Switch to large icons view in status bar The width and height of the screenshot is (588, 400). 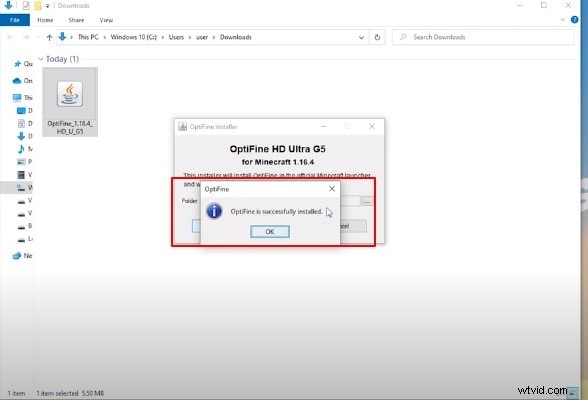point(572,393)
